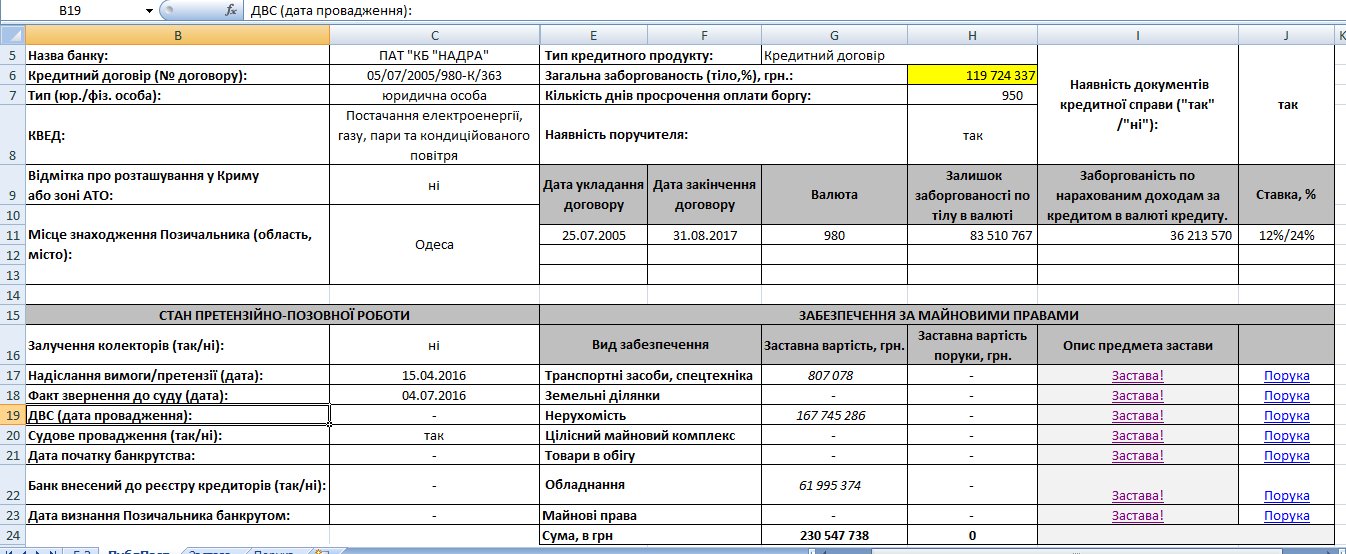Switch to the ПублПасп sheet tab
The width and height of the screenshot is (1346, 554).
tap(138, 551)
